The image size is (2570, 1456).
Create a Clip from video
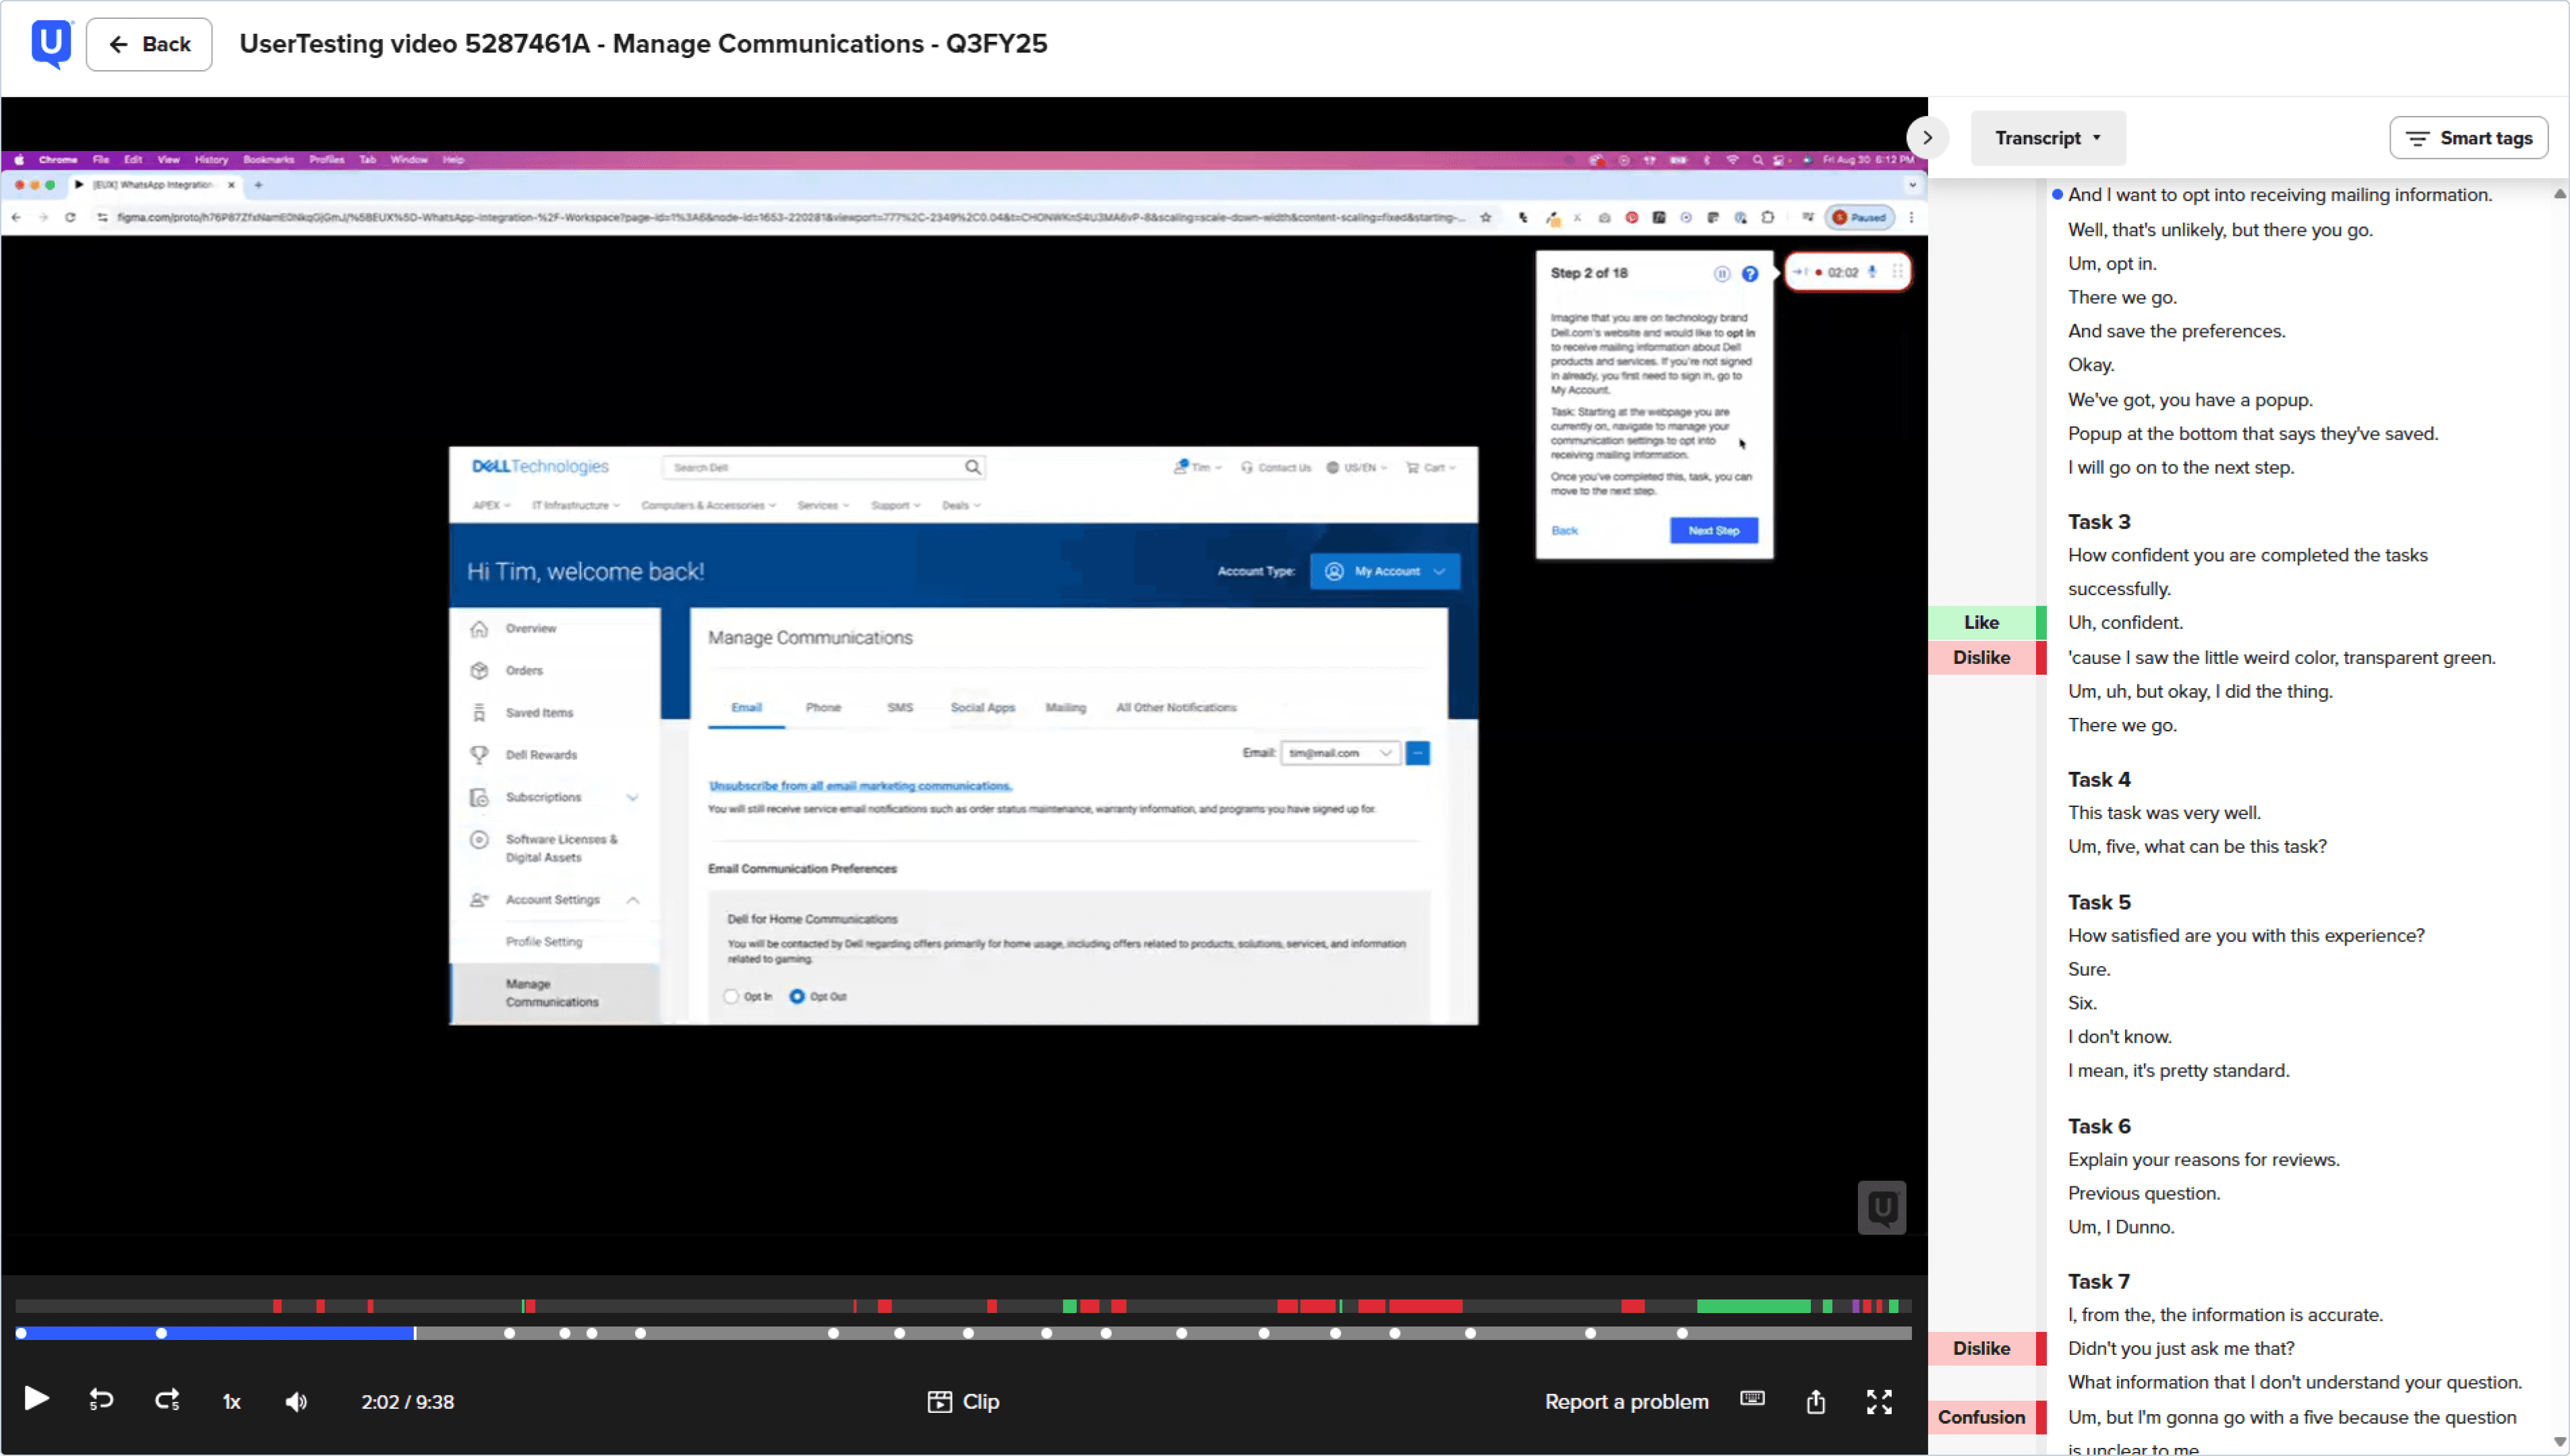[963, 1402]
